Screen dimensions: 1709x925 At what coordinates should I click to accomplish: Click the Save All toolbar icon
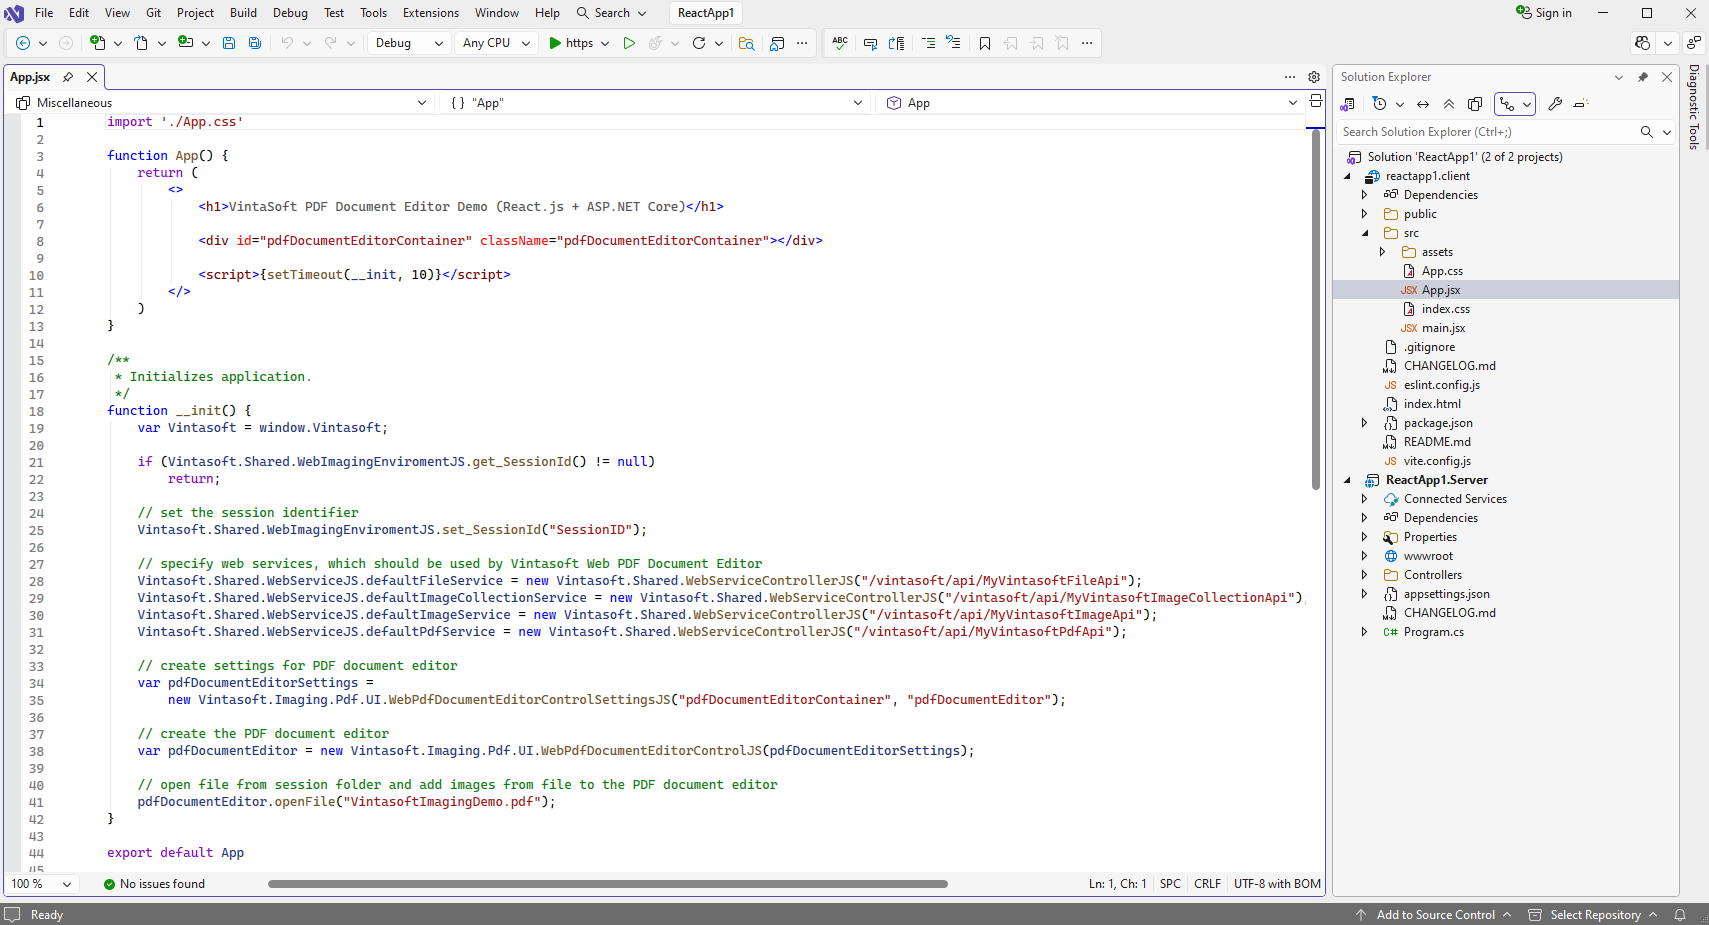coord(255,43)
